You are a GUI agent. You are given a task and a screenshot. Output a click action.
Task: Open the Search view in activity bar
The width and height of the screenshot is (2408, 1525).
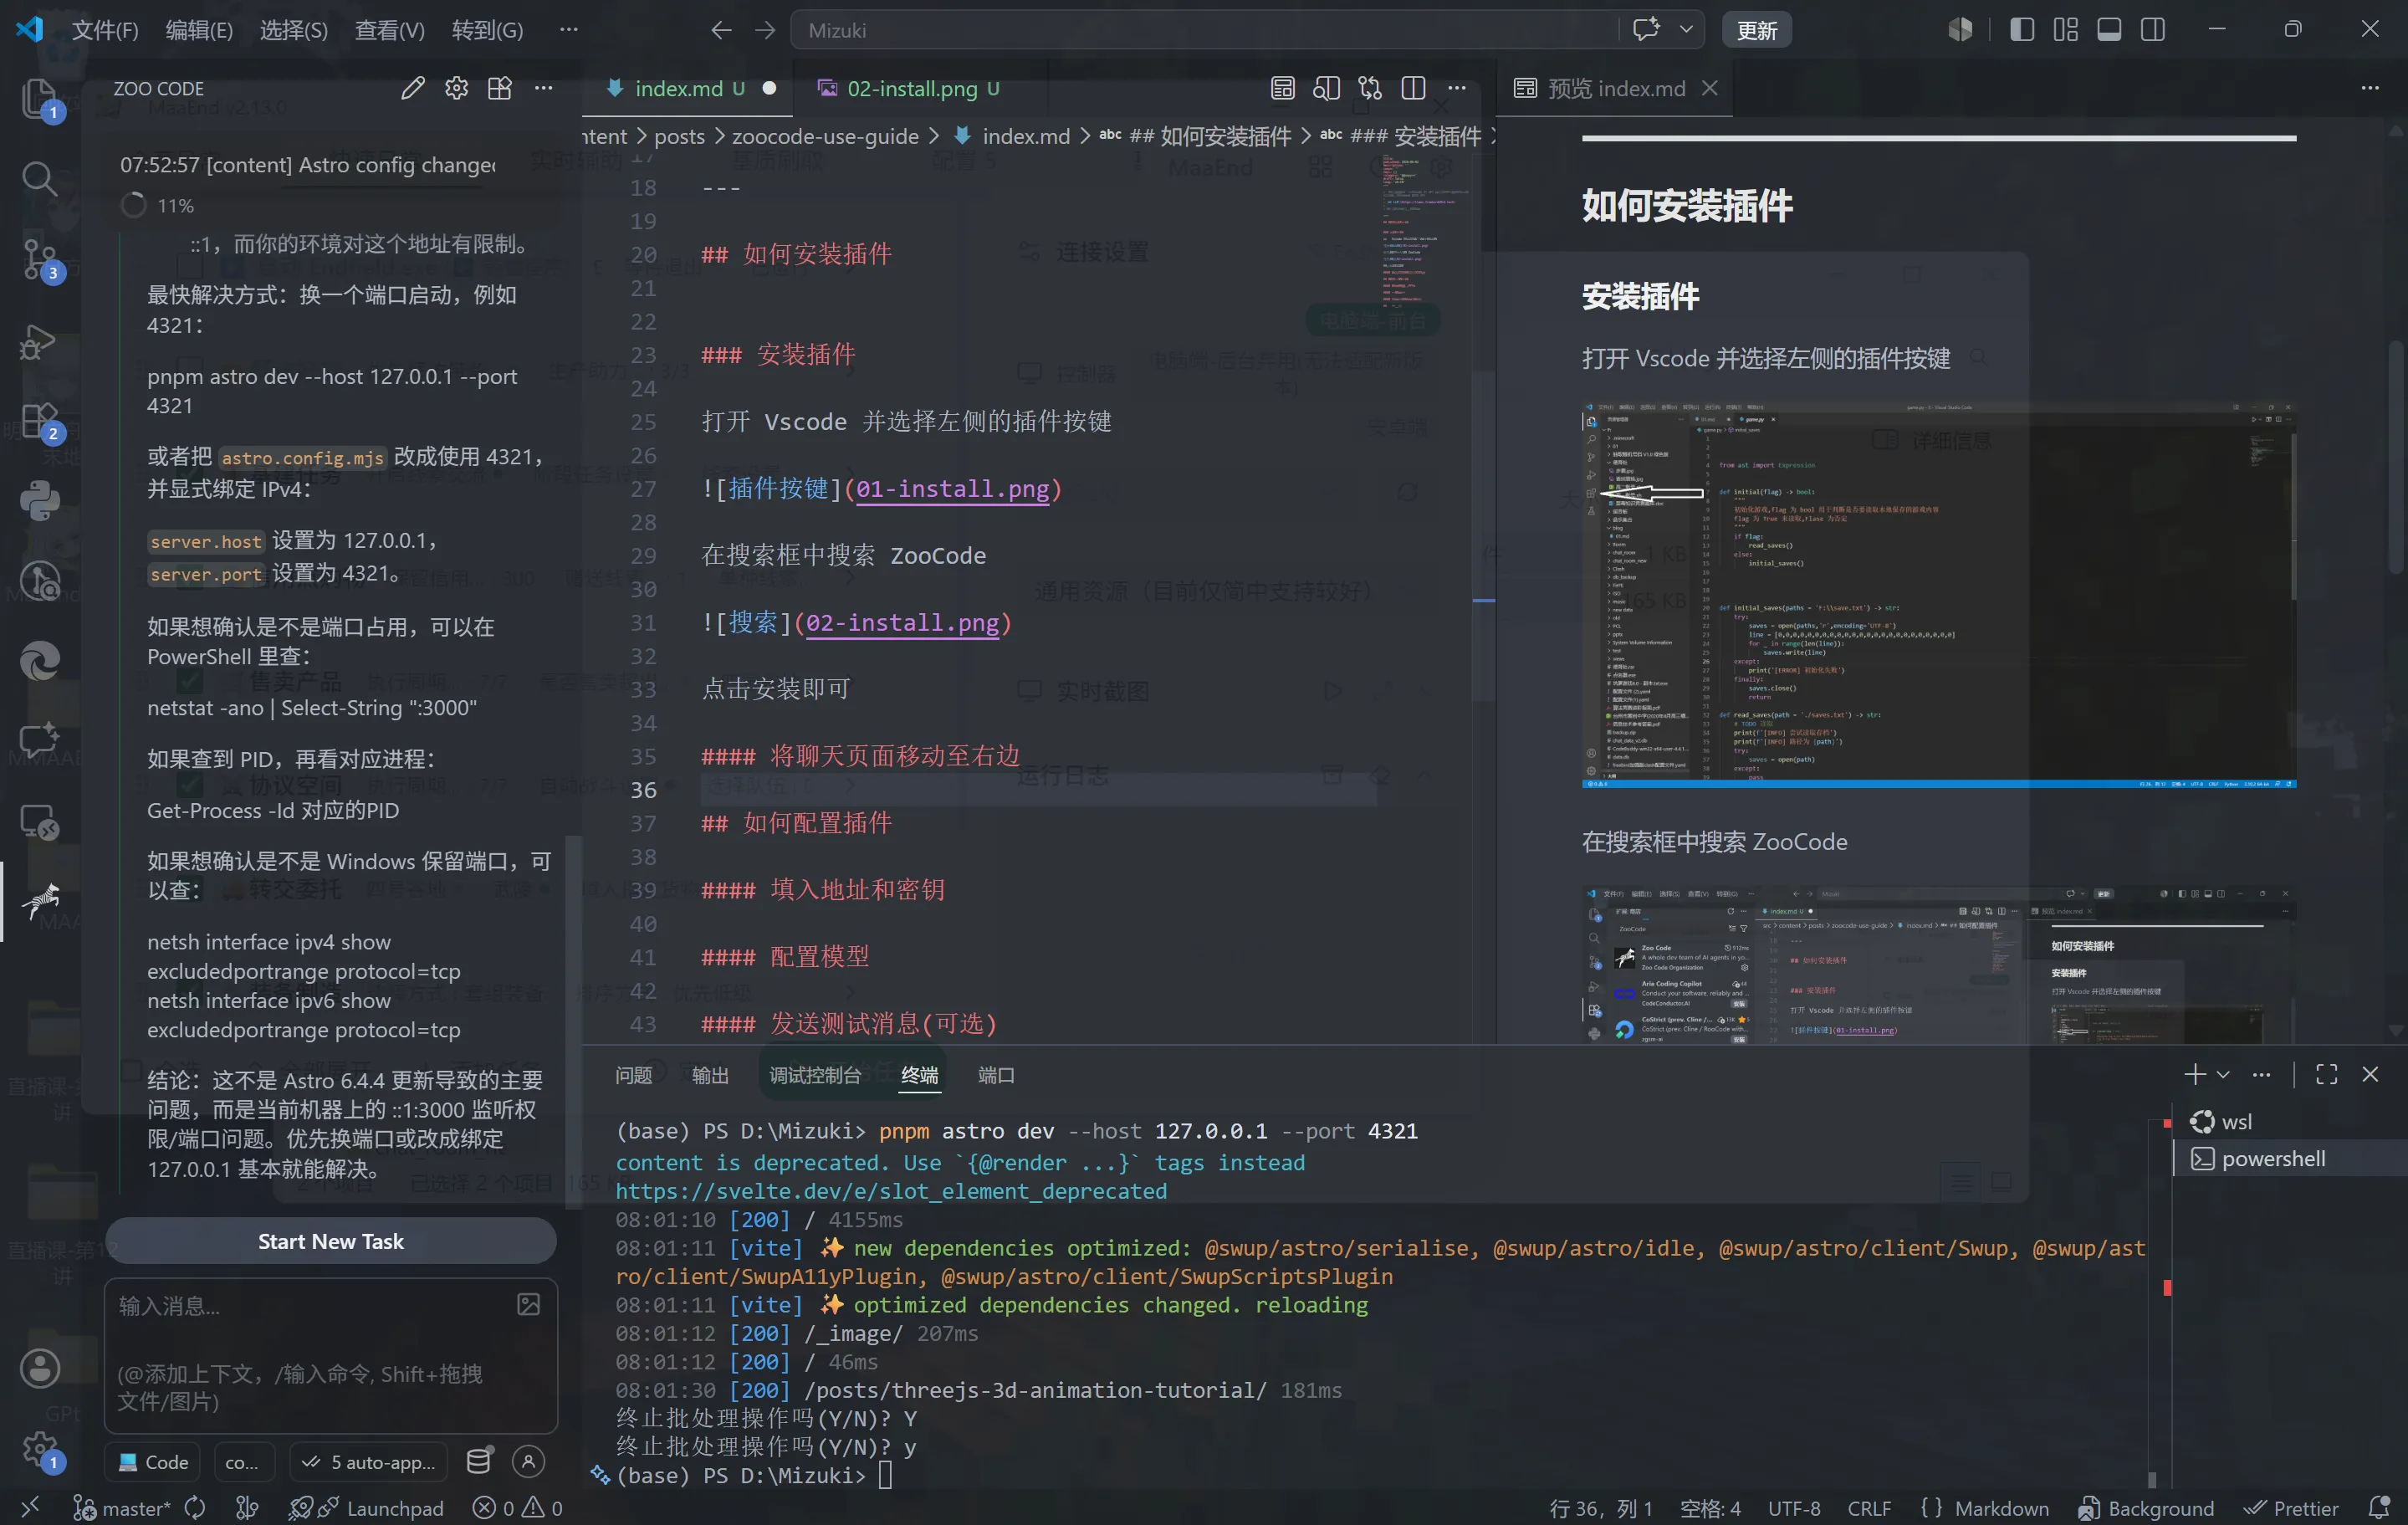(x=39, y=179)
